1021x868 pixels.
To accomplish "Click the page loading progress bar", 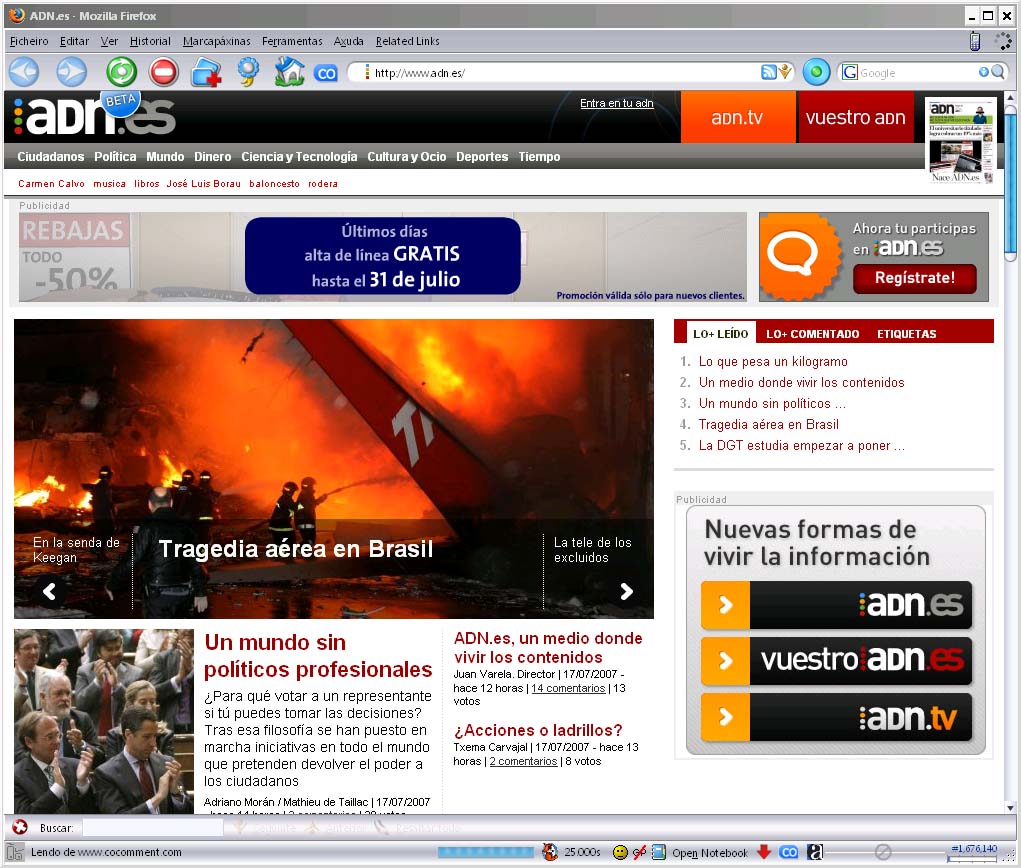I will [486, 852].
